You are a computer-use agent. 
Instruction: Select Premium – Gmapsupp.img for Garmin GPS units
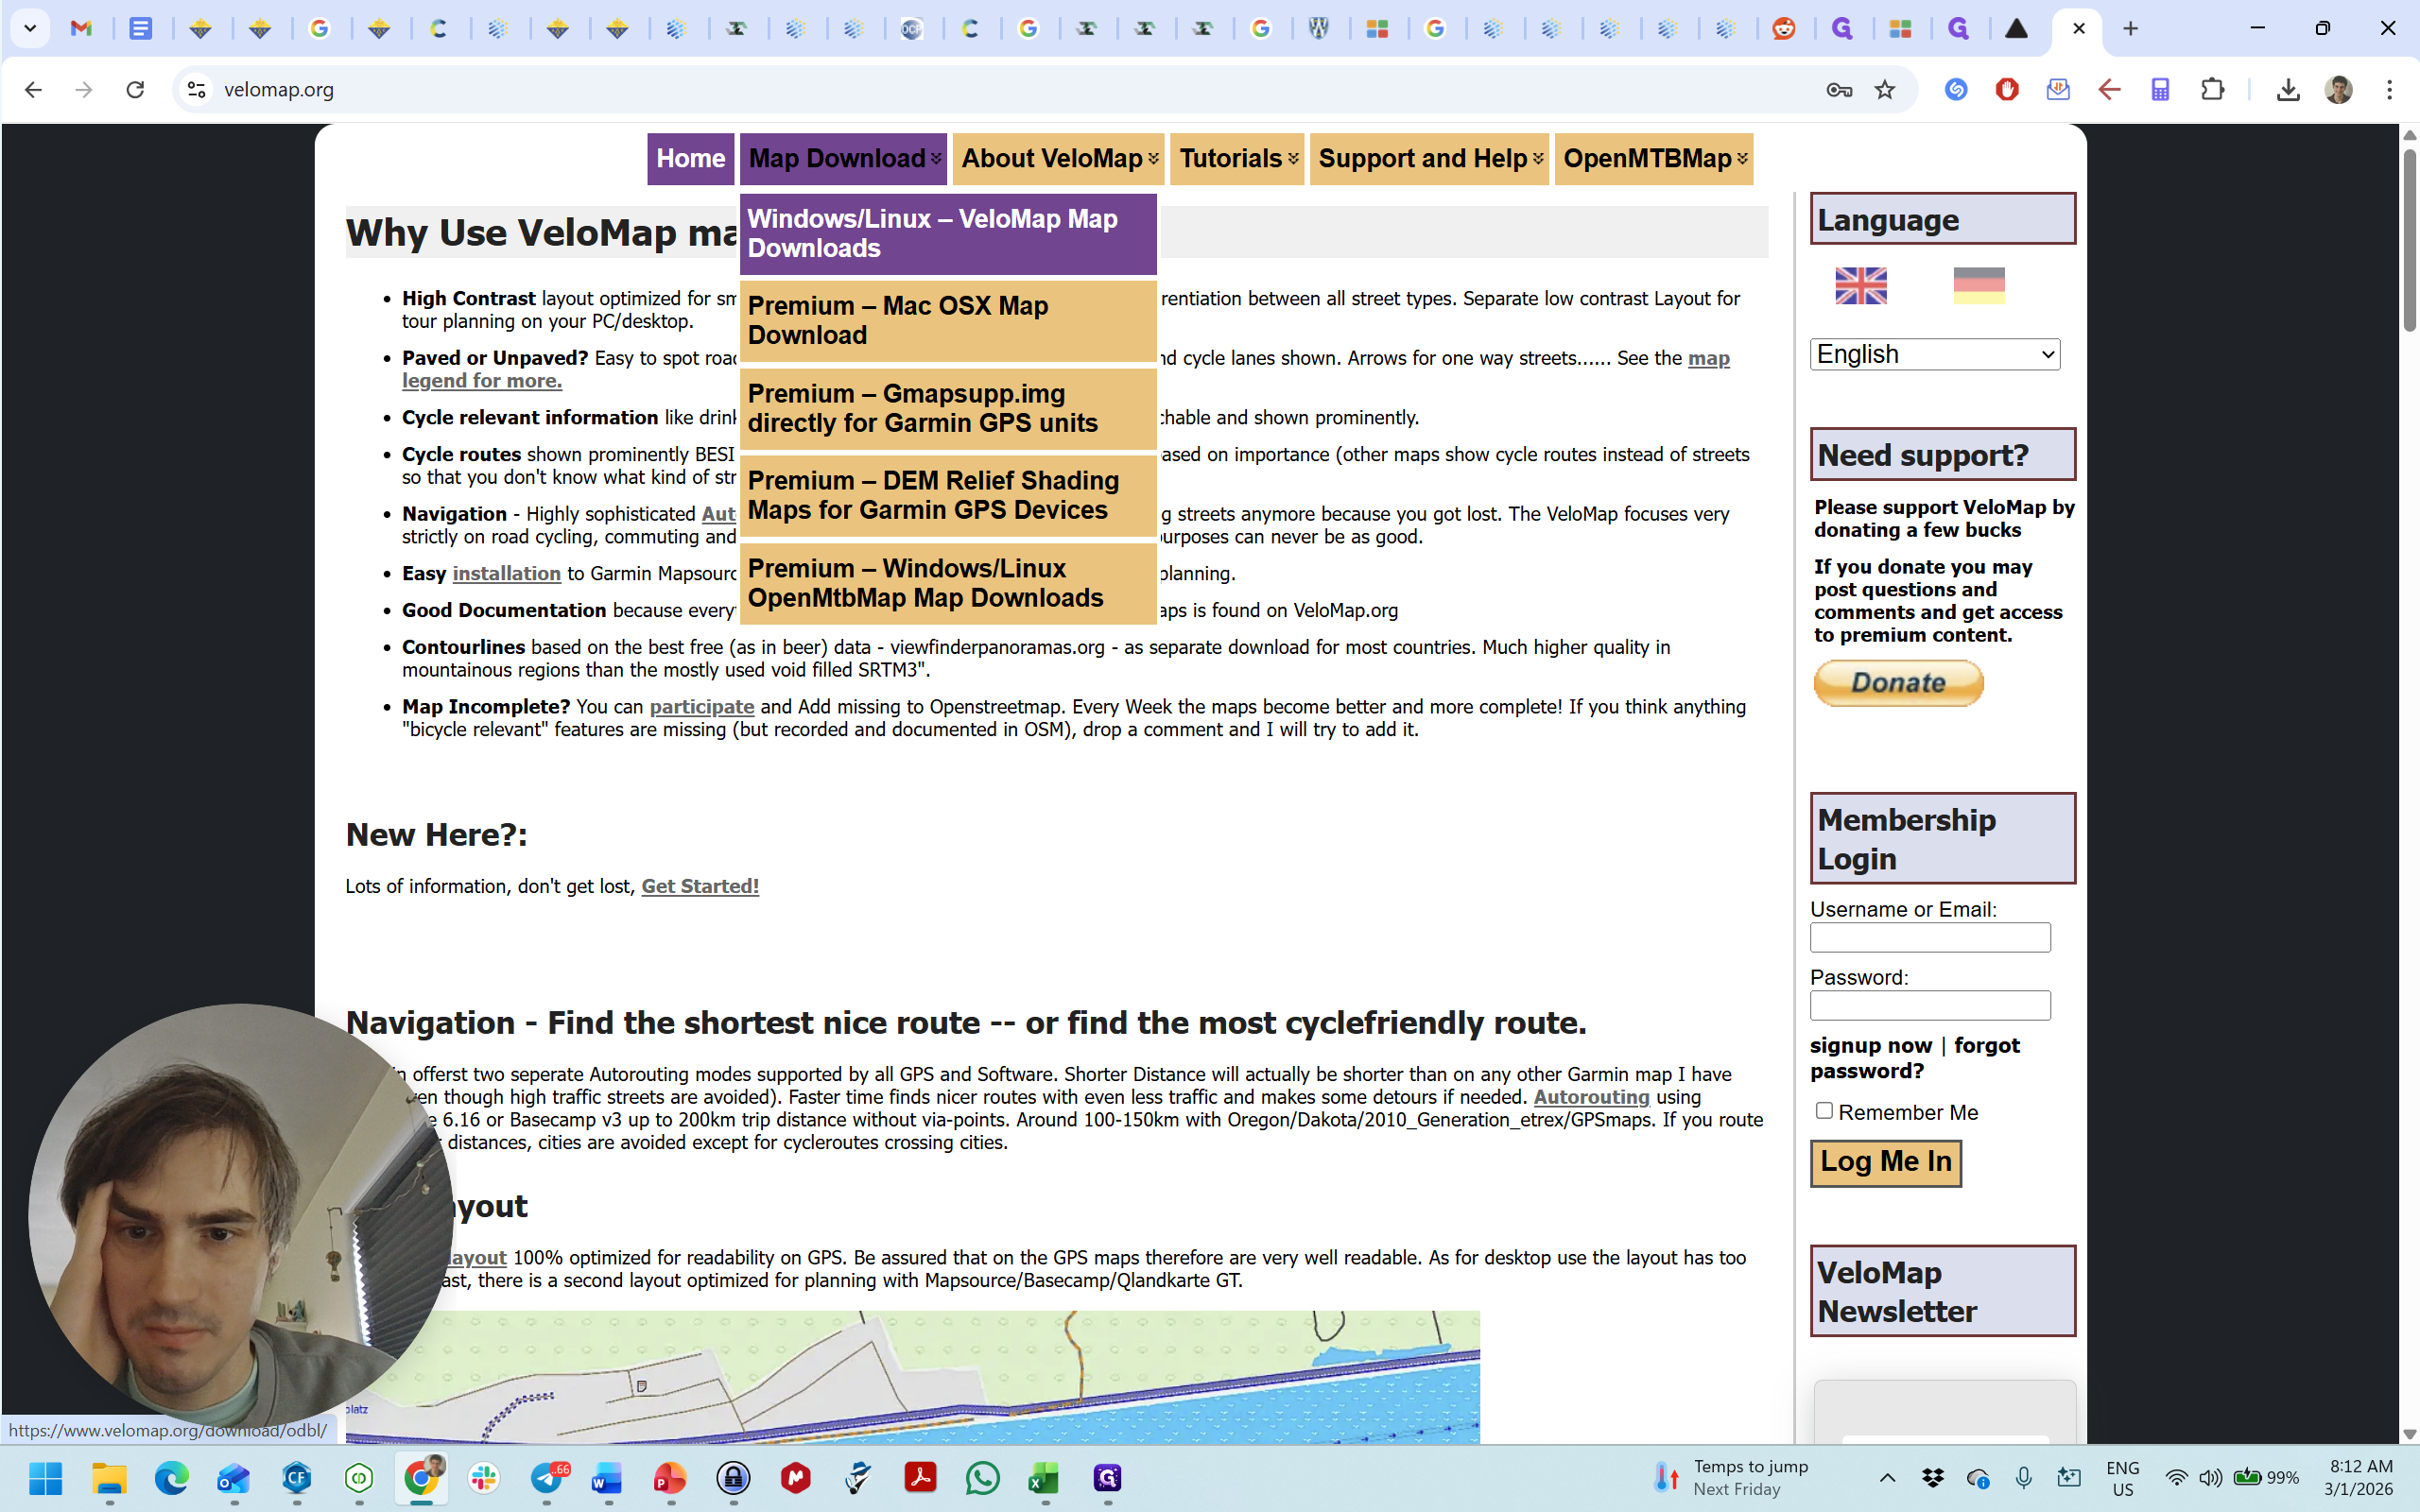(x=947, y=408)
